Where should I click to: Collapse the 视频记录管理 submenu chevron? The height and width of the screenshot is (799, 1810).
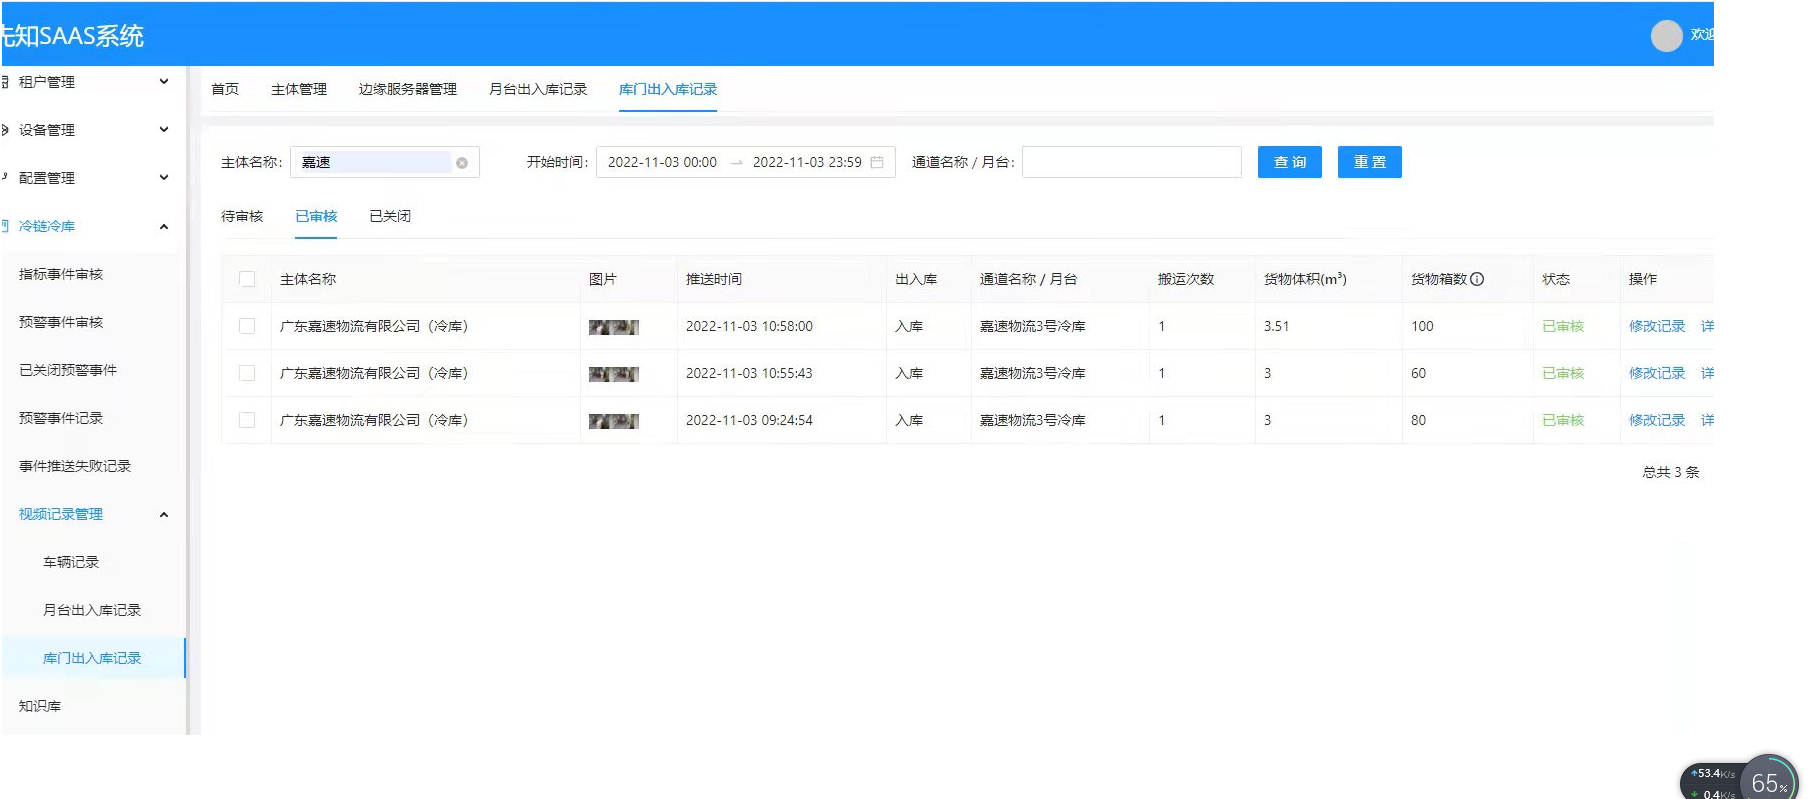tap(164, 514)
